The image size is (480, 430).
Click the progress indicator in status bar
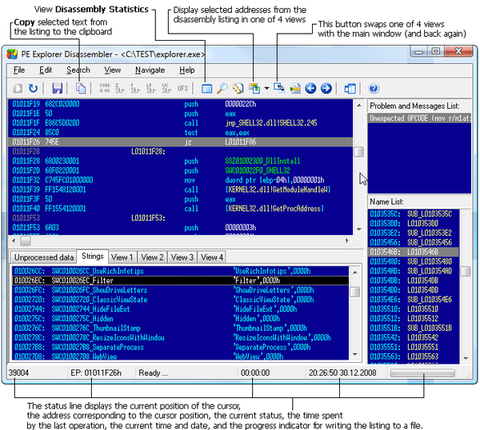pyautogui.click(x=422, y=373)
